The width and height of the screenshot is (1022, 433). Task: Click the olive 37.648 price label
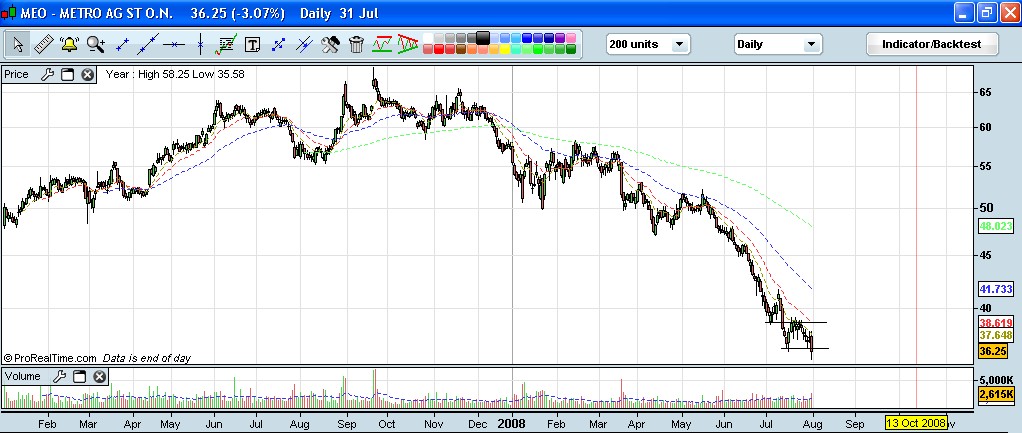click(995, 335)
